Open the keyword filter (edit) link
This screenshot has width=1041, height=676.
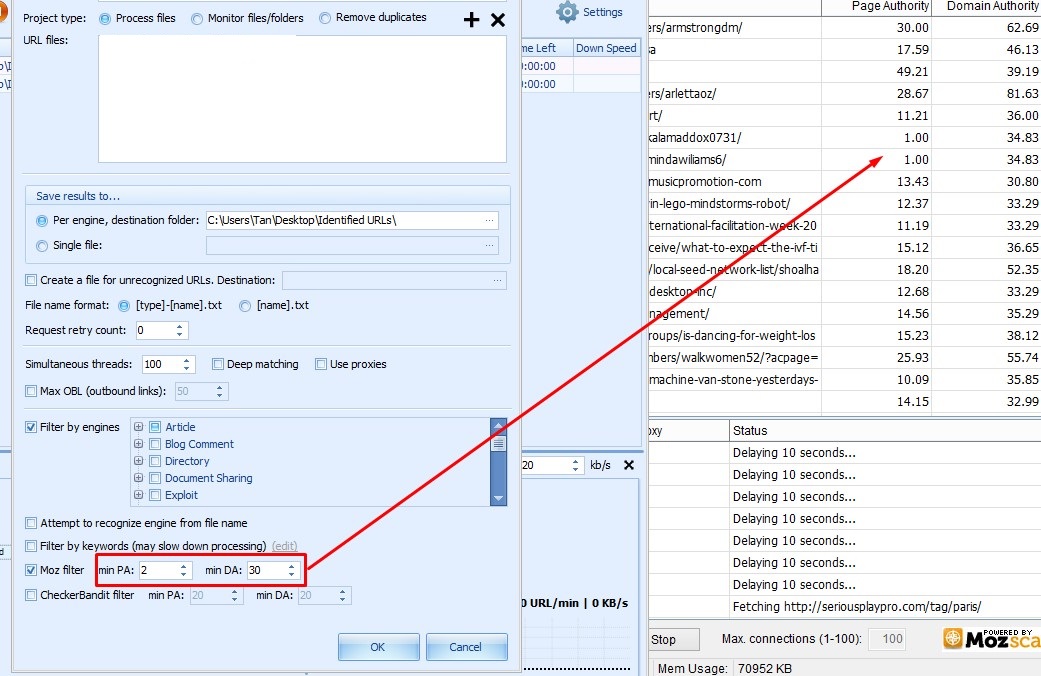pyautogui.click(x=285, y=546)
